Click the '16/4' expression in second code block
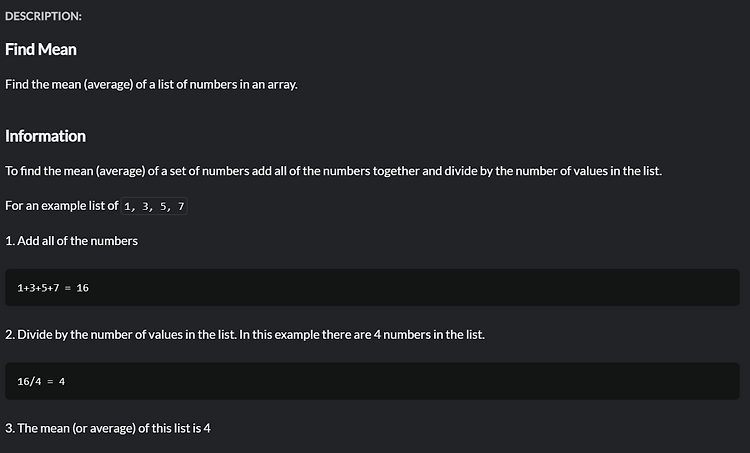 [29, 382]
